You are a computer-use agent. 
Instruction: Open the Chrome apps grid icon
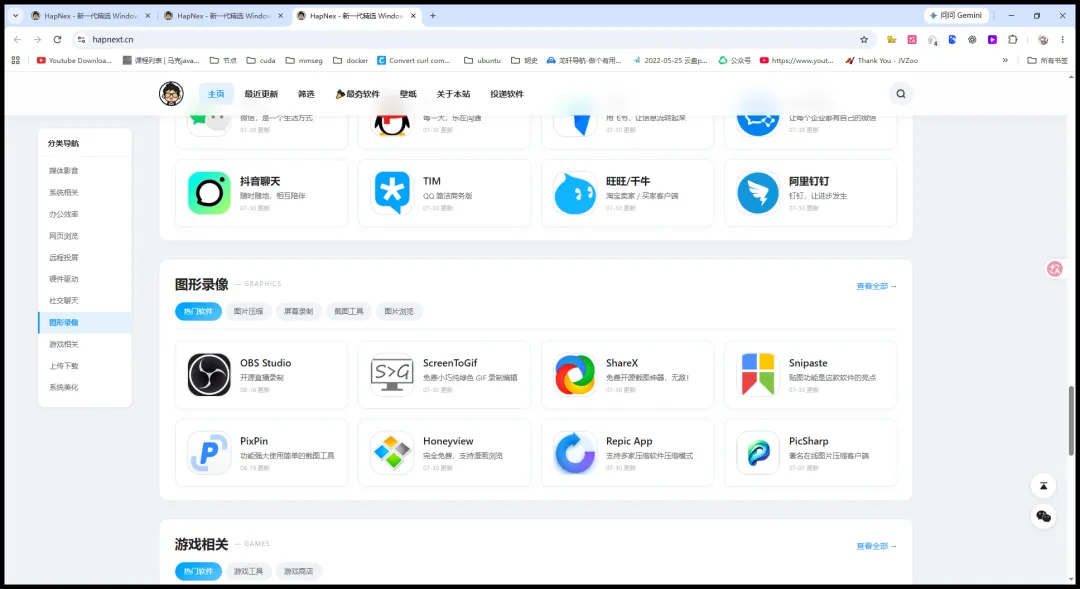16,61
